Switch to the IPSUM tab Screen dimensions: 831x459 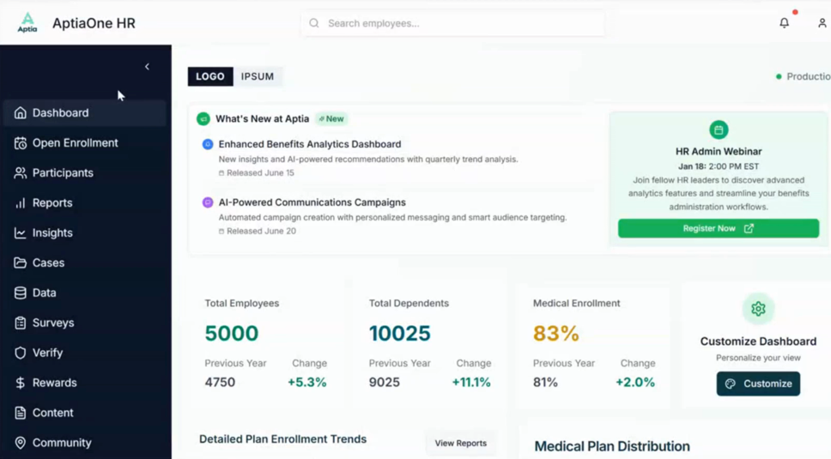[x=257, y=76]
